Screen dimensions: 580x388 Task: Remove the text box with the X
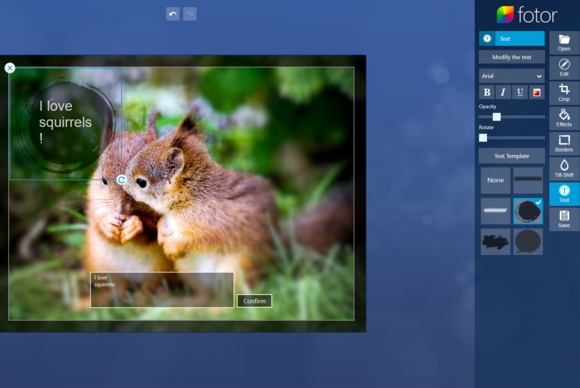pyautogui.click(x=10, y=68)
